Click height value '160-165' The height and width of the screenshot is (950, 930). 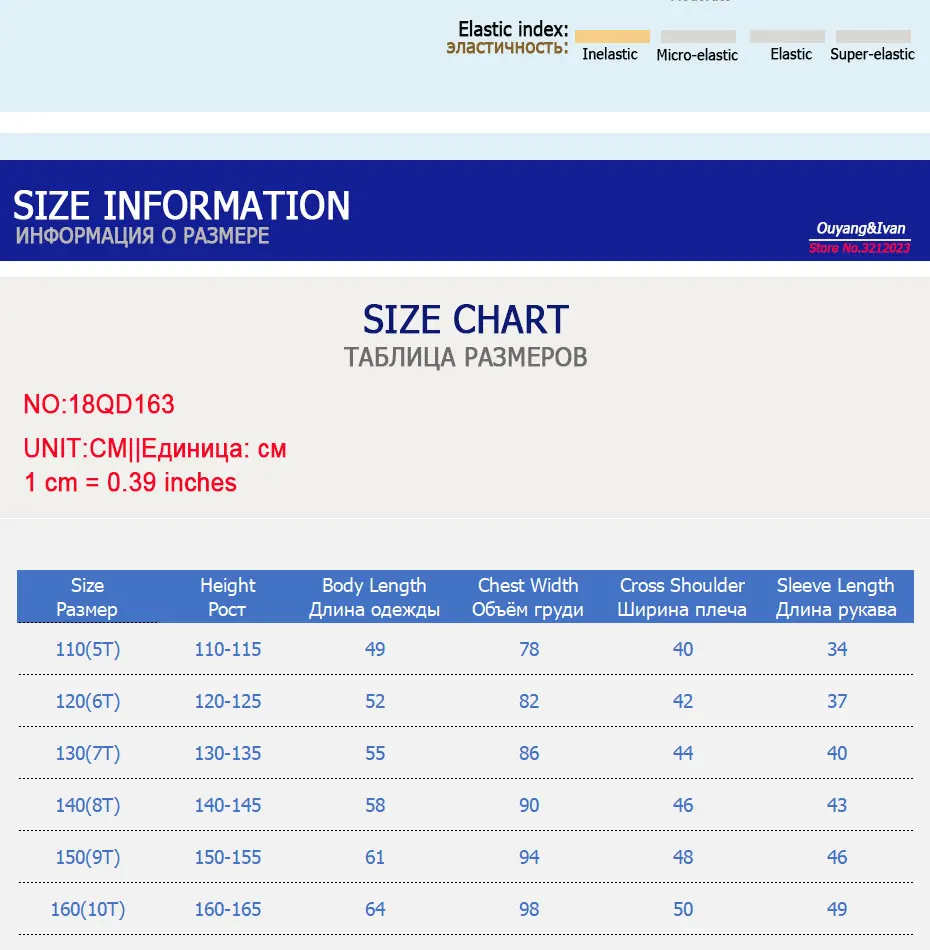click(x=228, y=909)
